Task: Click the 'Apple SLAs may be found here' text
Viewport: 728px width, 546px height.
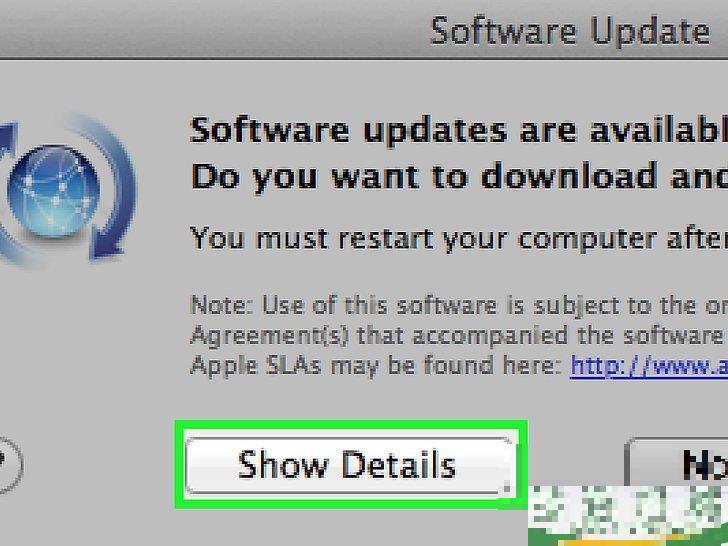Action: (x=376, y=366)
